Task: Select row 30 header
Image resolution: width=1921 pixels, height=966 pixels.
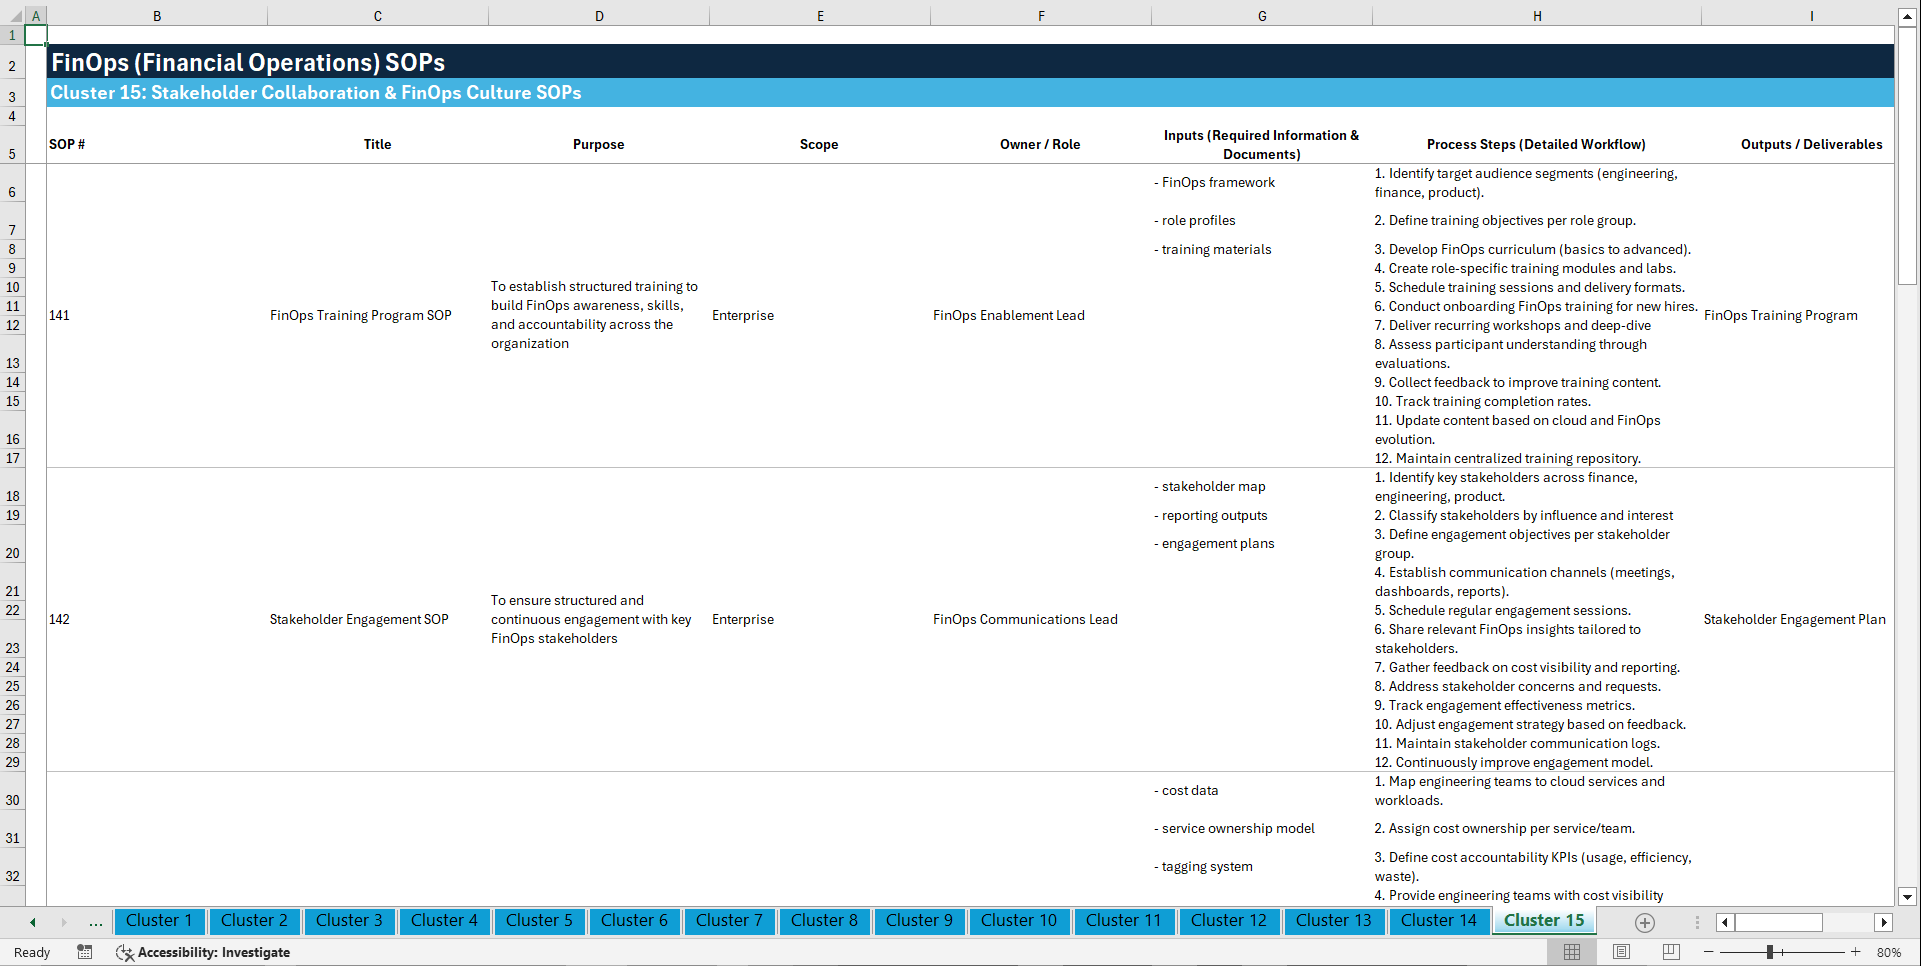Action: (x=12, y=791)
